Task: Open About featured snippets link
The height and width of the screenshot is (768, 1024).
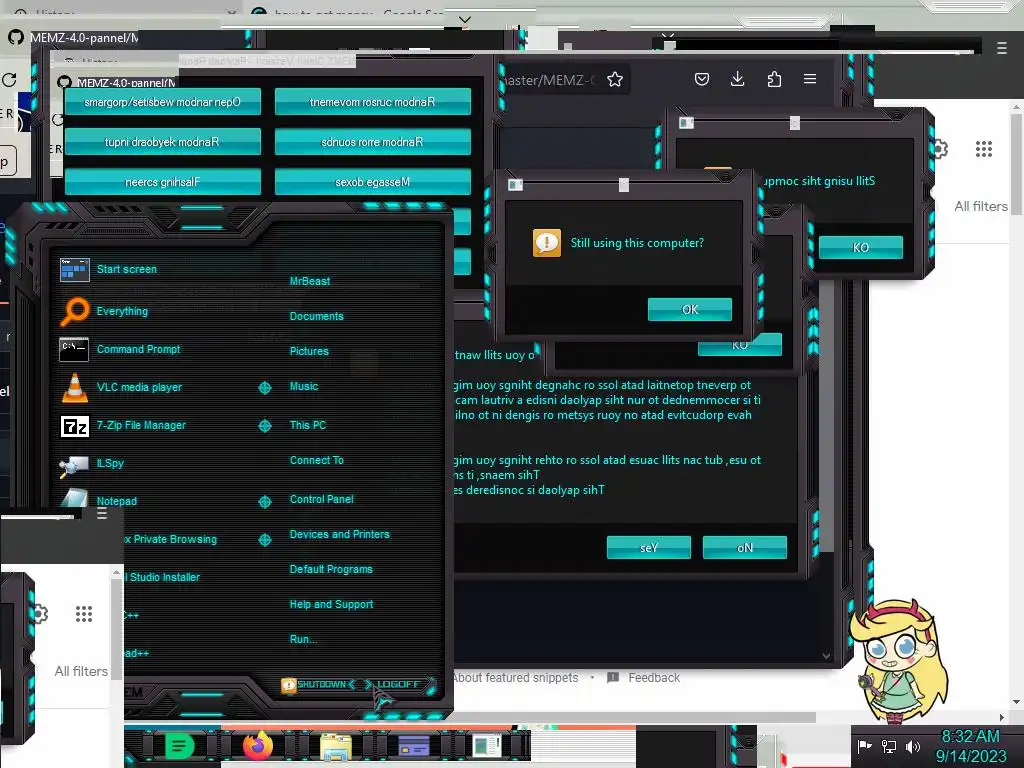Action: 516,678
